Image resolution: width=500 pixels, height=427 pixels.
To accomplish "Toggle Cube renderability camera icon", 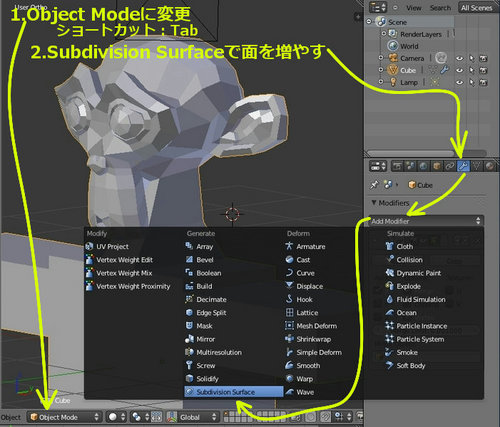I will click(x=483, y=70).
